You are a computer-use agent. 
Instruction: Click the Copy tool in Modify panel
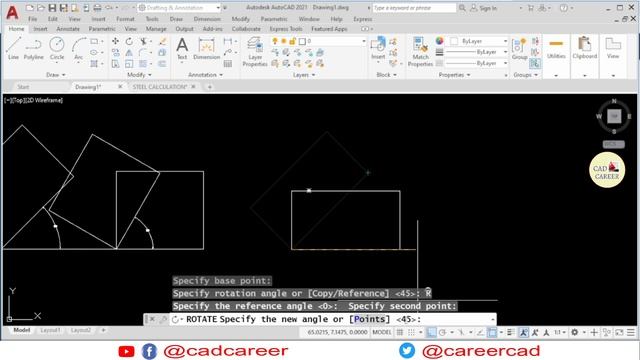116,53
